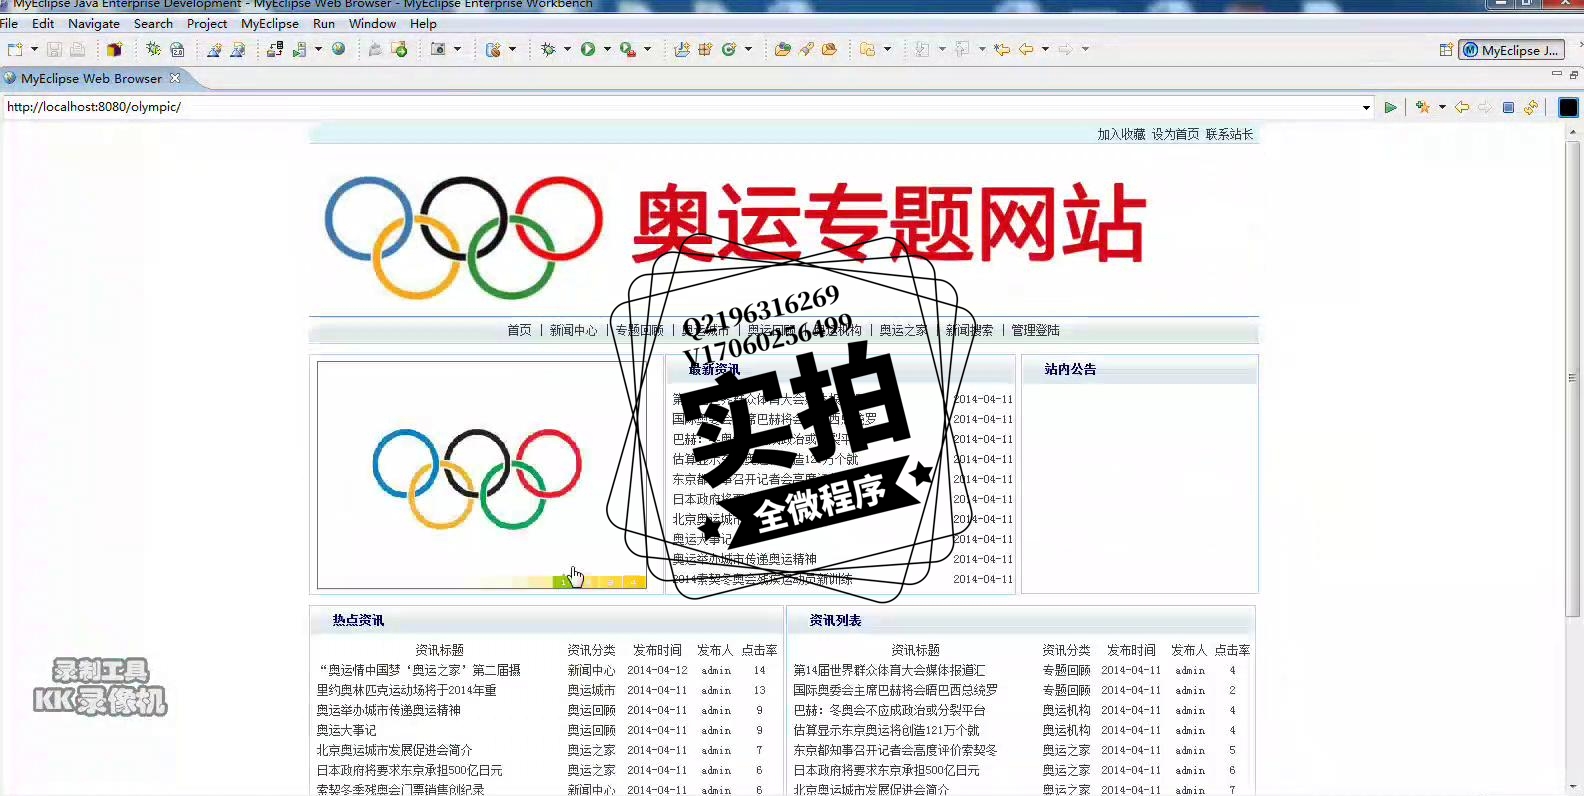The image size is (1584, 796).
Task: Click the green Go arrow beside URL bar
Action: pyautogui.click(x=1390, y=107)
